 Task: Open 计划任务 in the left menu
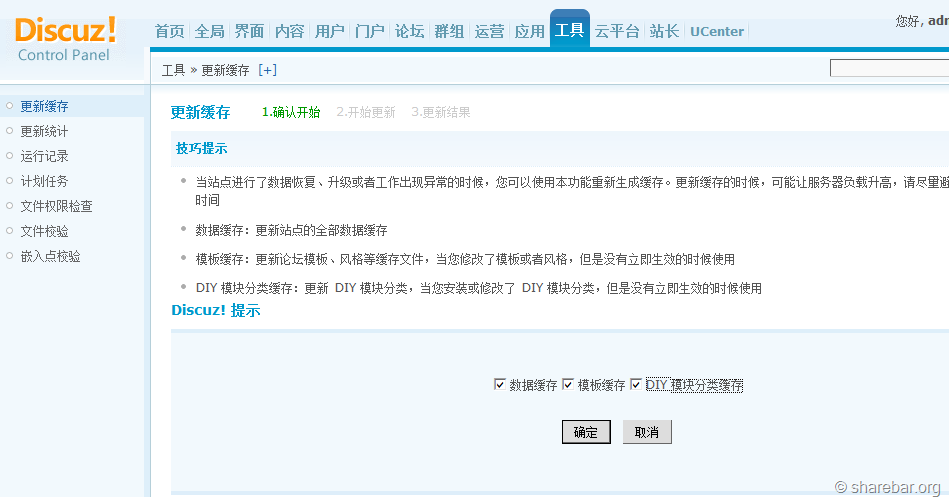(44, 181)
